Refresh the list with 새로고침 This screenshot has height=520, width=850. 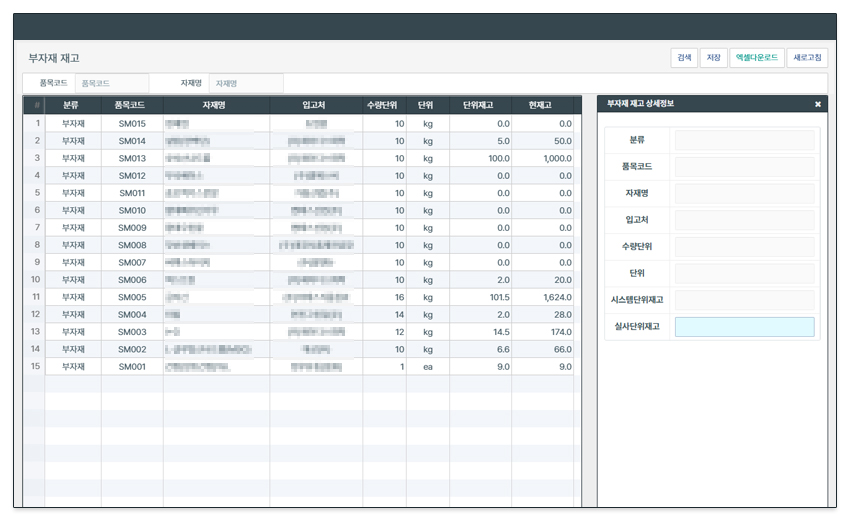pyautogui.click(x=807, y=58)
